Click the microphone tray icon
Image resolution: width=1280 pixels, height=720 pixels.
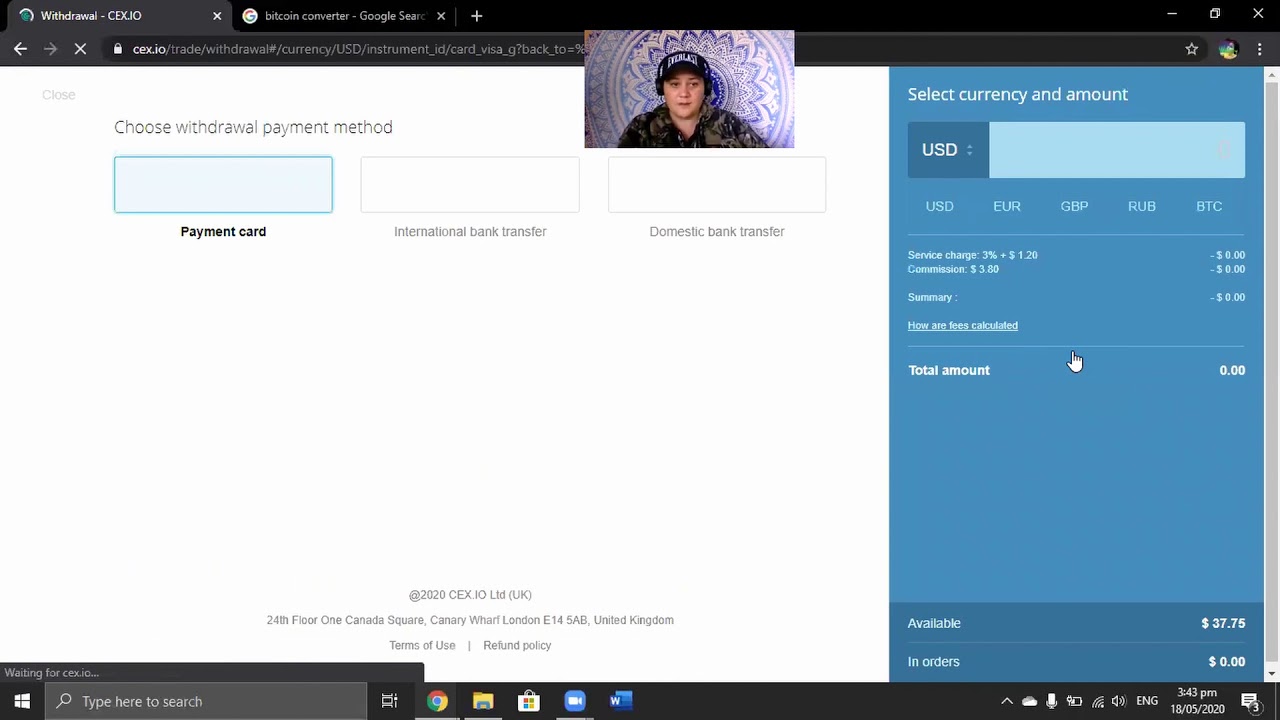(x=1051, y=701)
